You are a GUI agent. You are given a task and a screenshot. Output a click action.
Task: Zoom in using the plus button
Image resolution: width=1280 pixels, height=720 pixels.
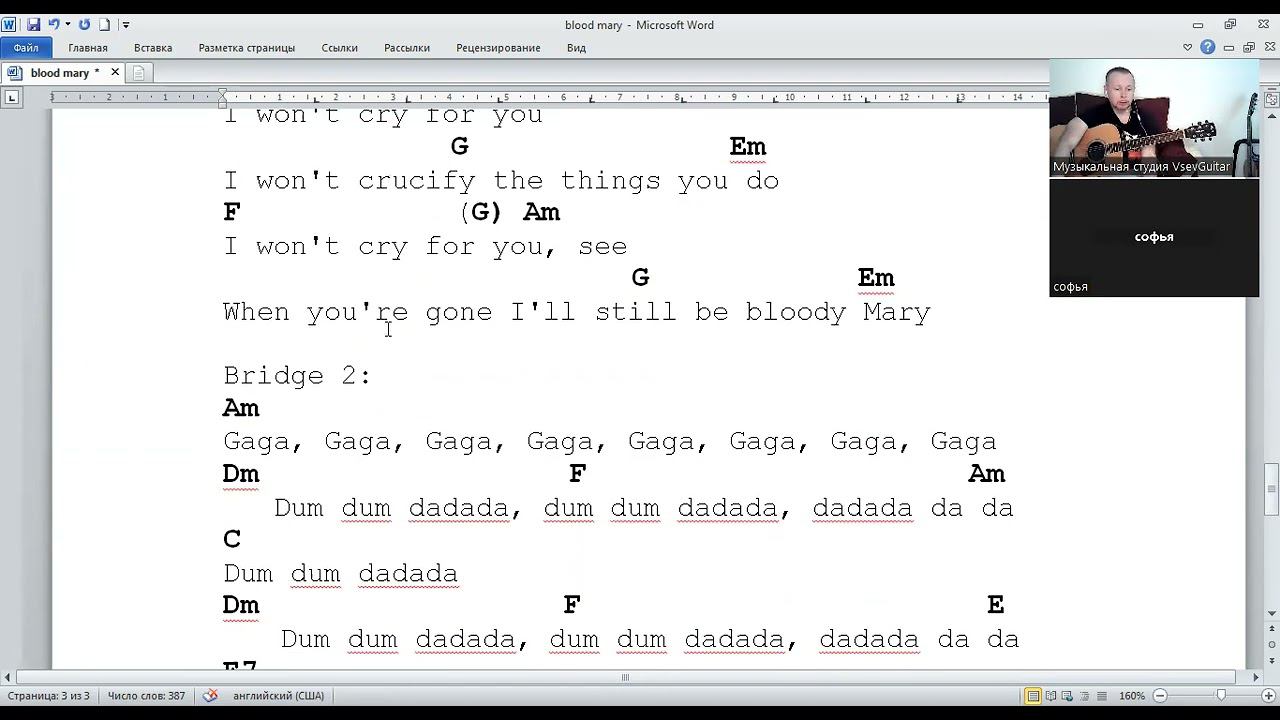1269,695
